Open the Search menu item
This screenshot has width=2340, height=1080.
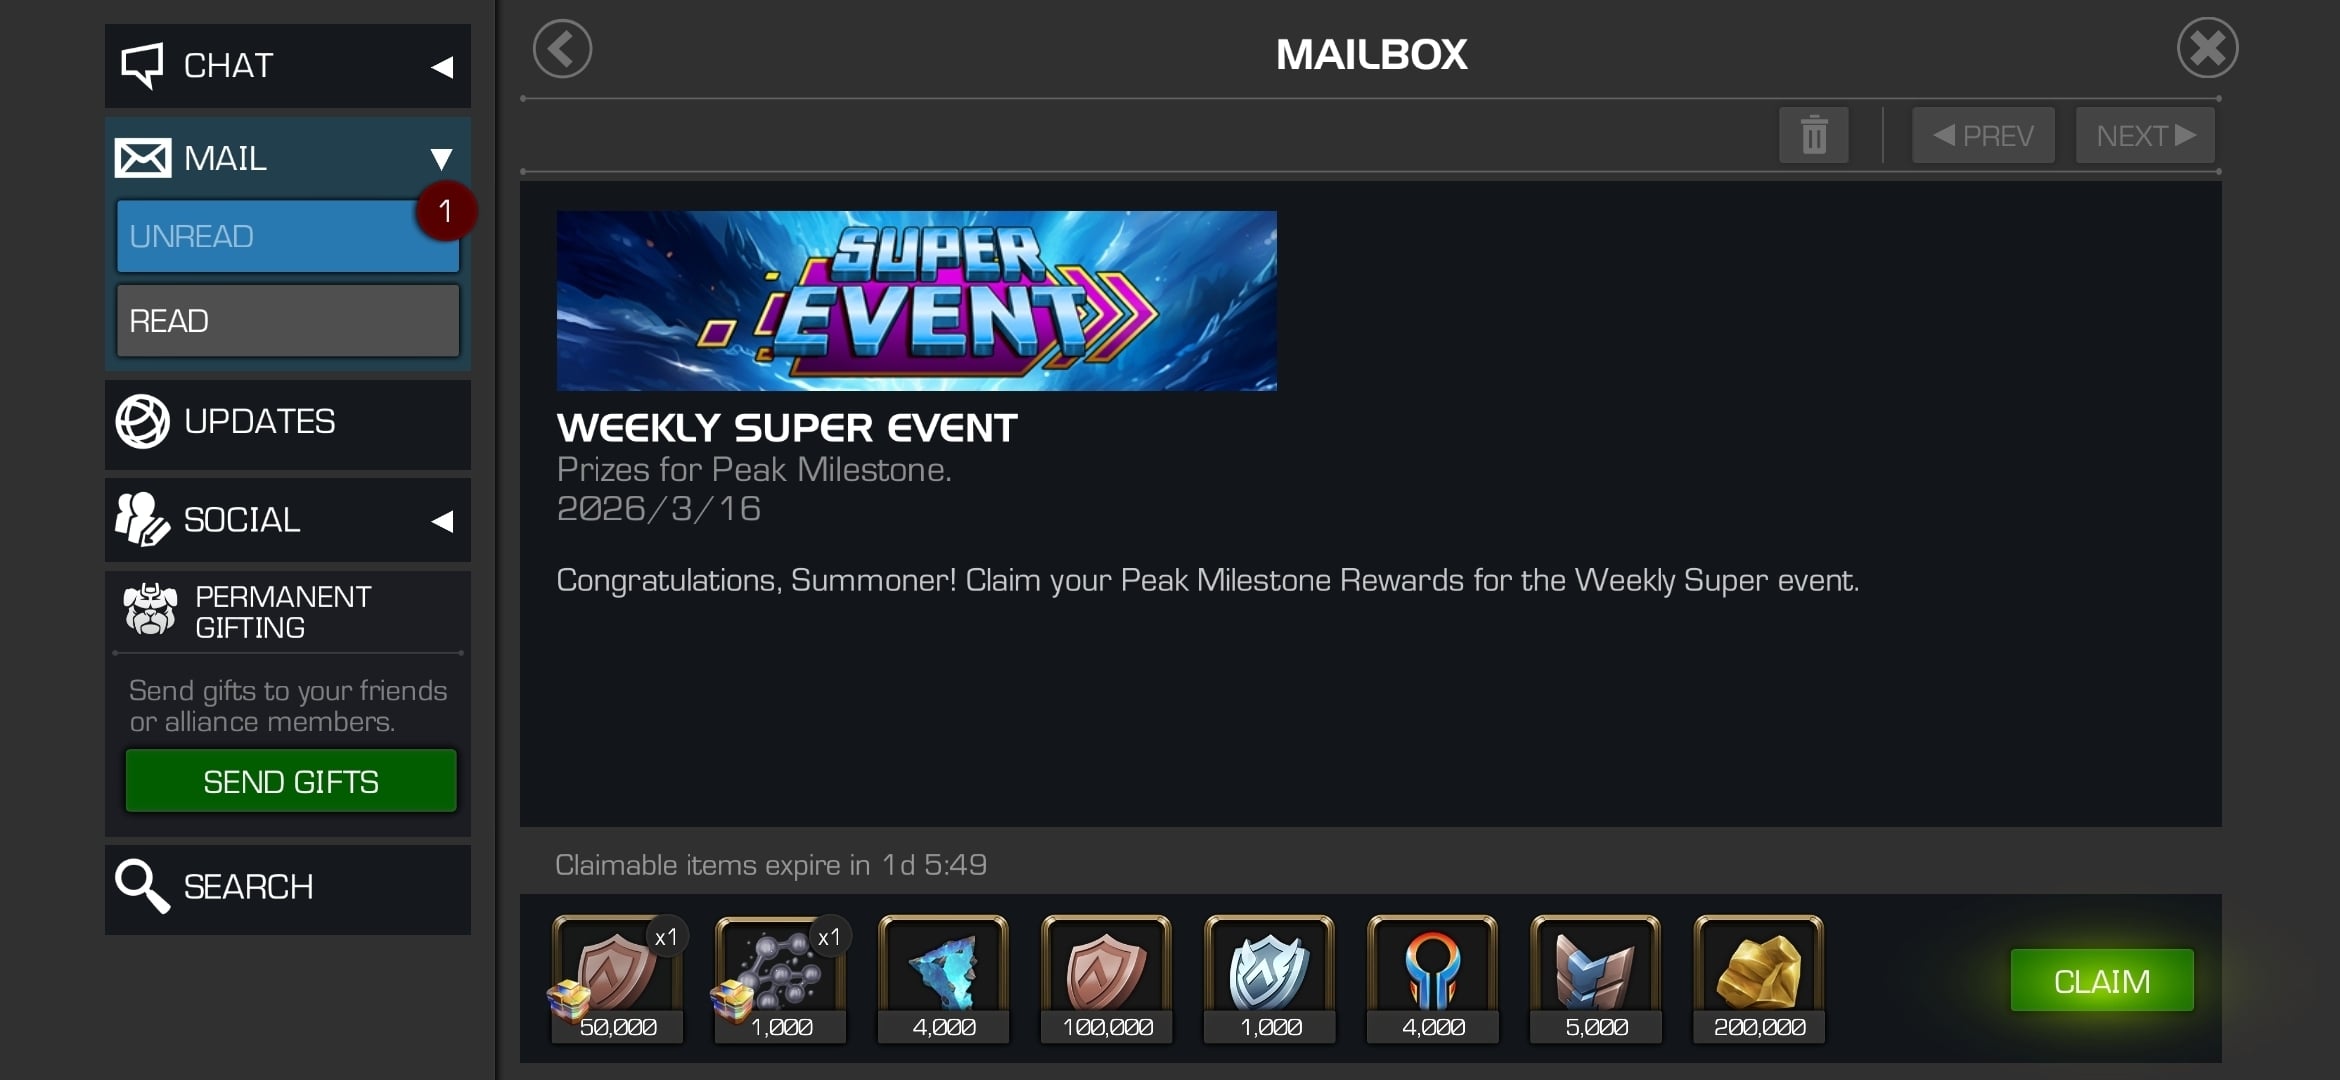288,889
